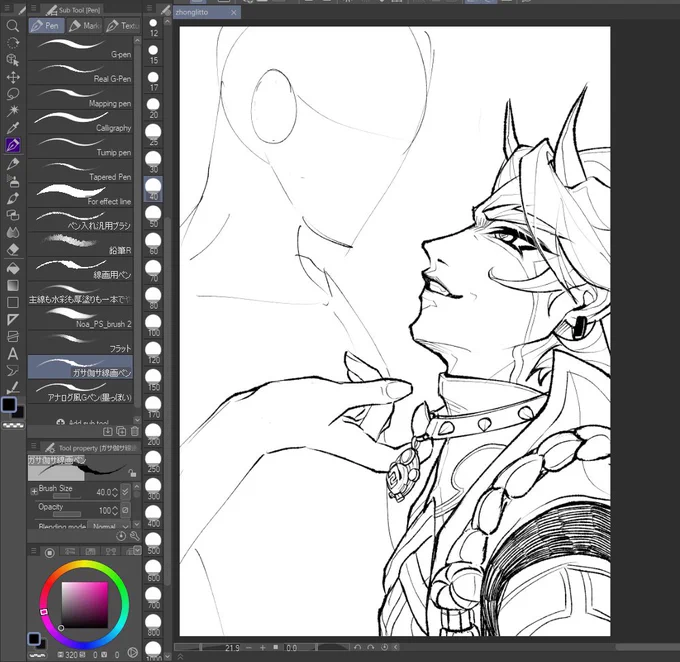Open Blending mode Normal dropdown

click(109, 526)
